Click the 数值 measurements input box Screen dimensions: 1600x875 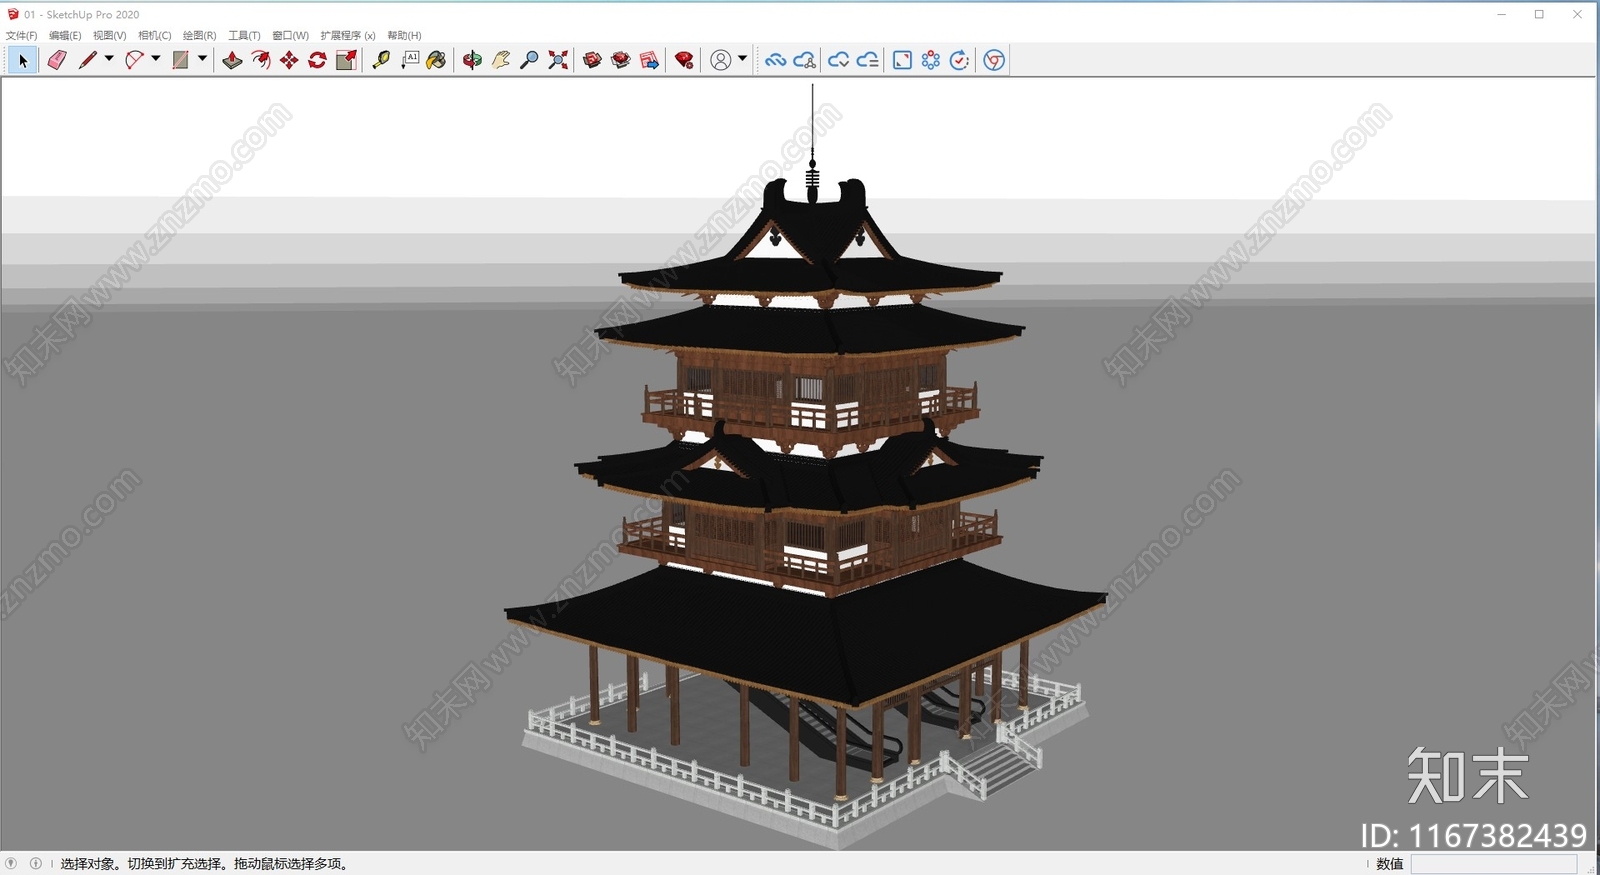(1494, 864)
